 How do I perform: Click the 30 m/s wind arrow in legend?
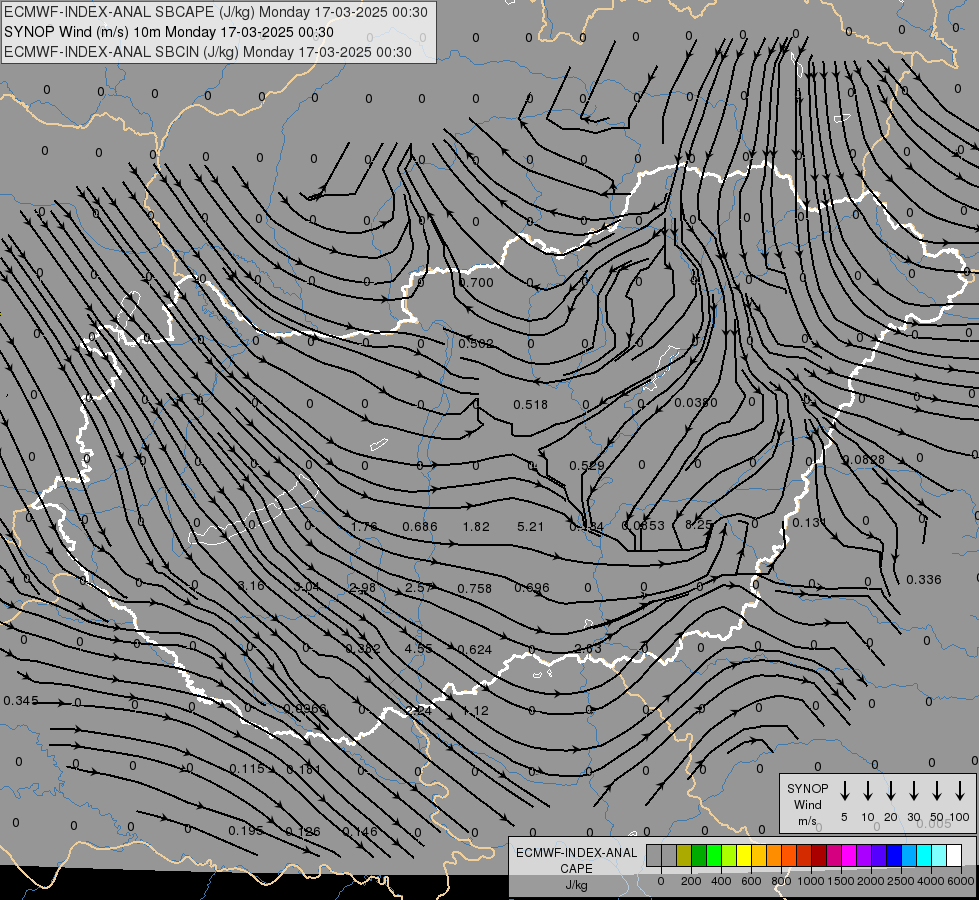(913, 790)
